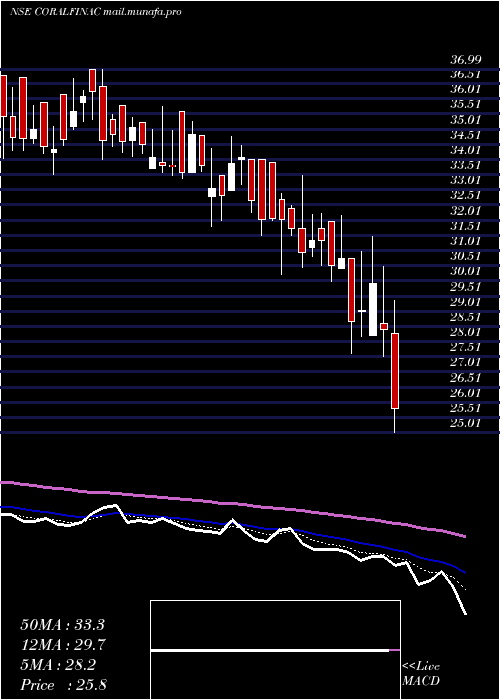This screenshot has height=700, width=500.
Task: Click the 35.51 price axis label
Action: (464, 104)
